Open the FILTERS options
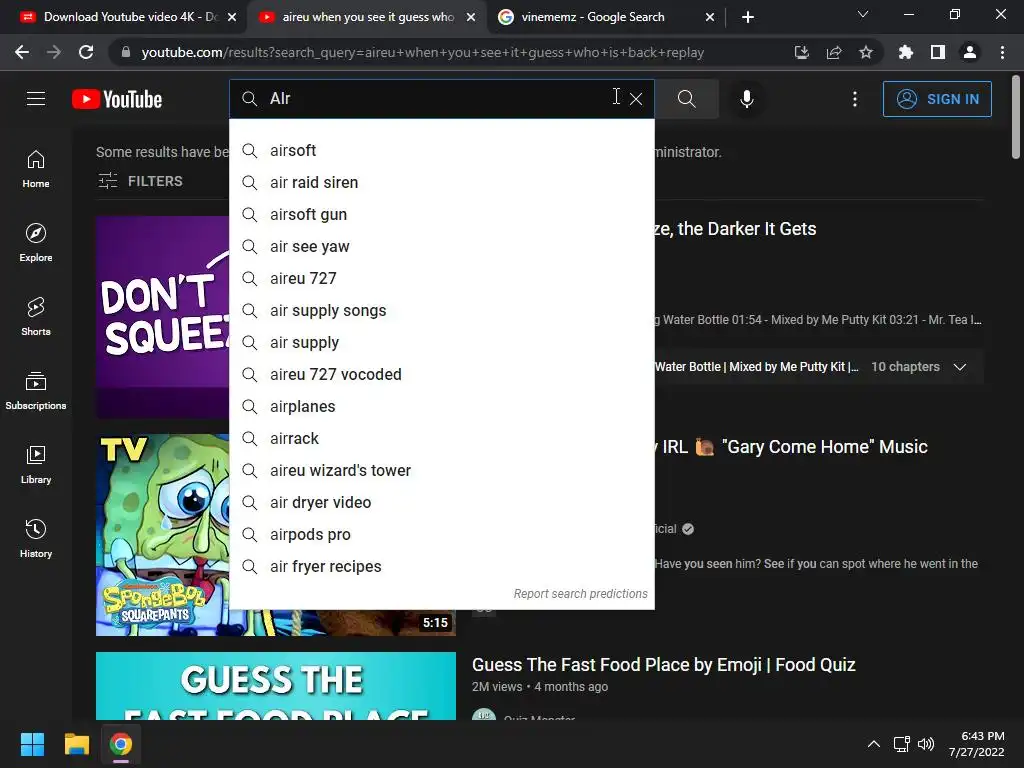 (140, 181)
